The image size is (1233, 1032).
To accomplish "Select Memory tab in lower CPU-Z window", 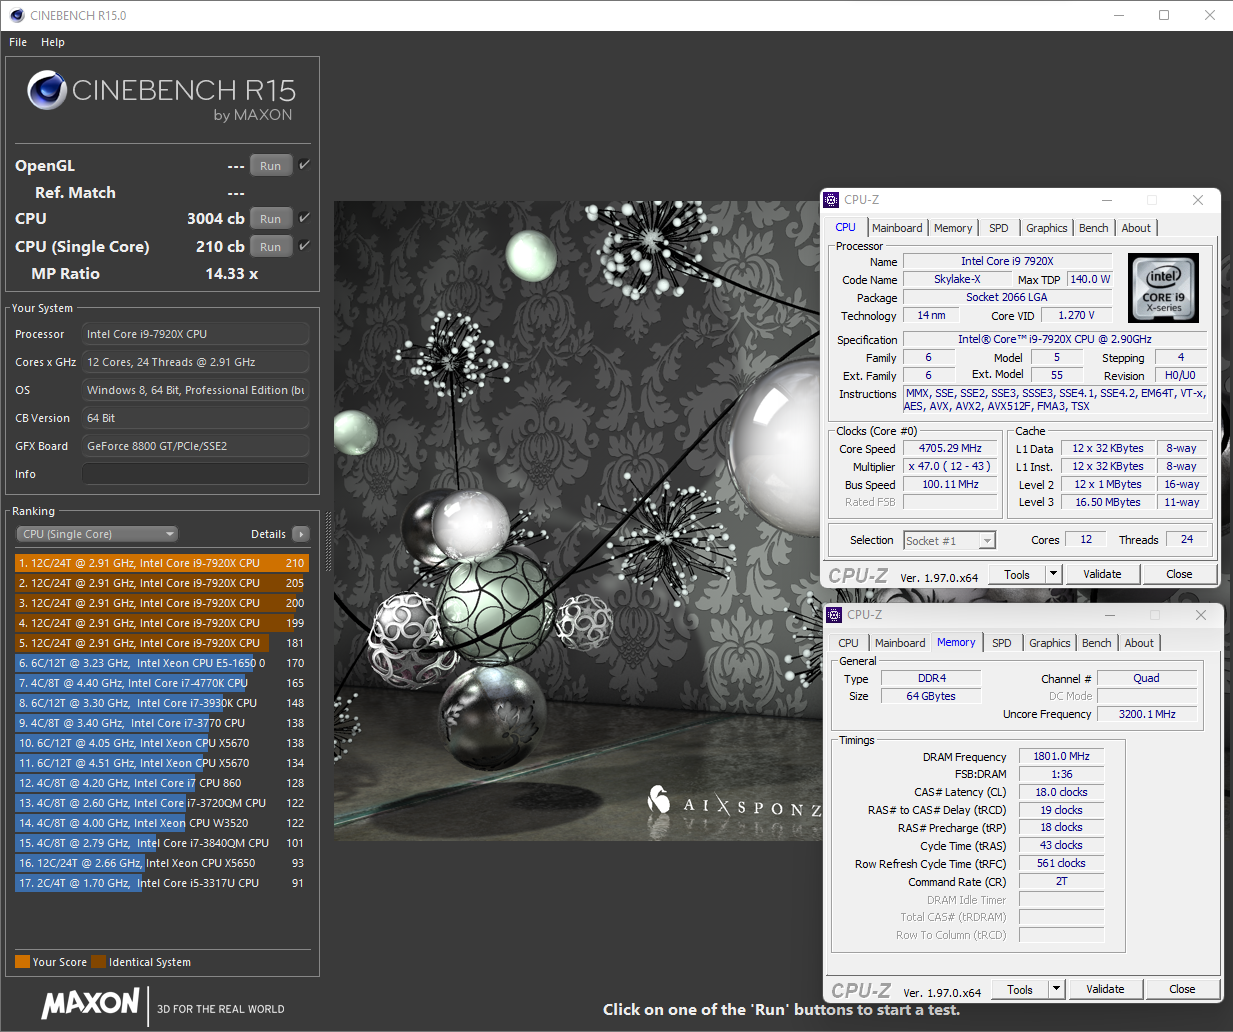I will [956, 642].
